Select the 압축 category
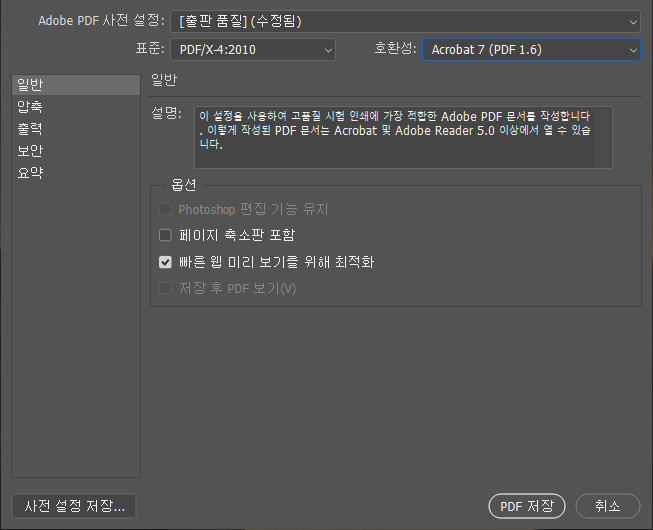653x530 pixels. tap(76, 107)
